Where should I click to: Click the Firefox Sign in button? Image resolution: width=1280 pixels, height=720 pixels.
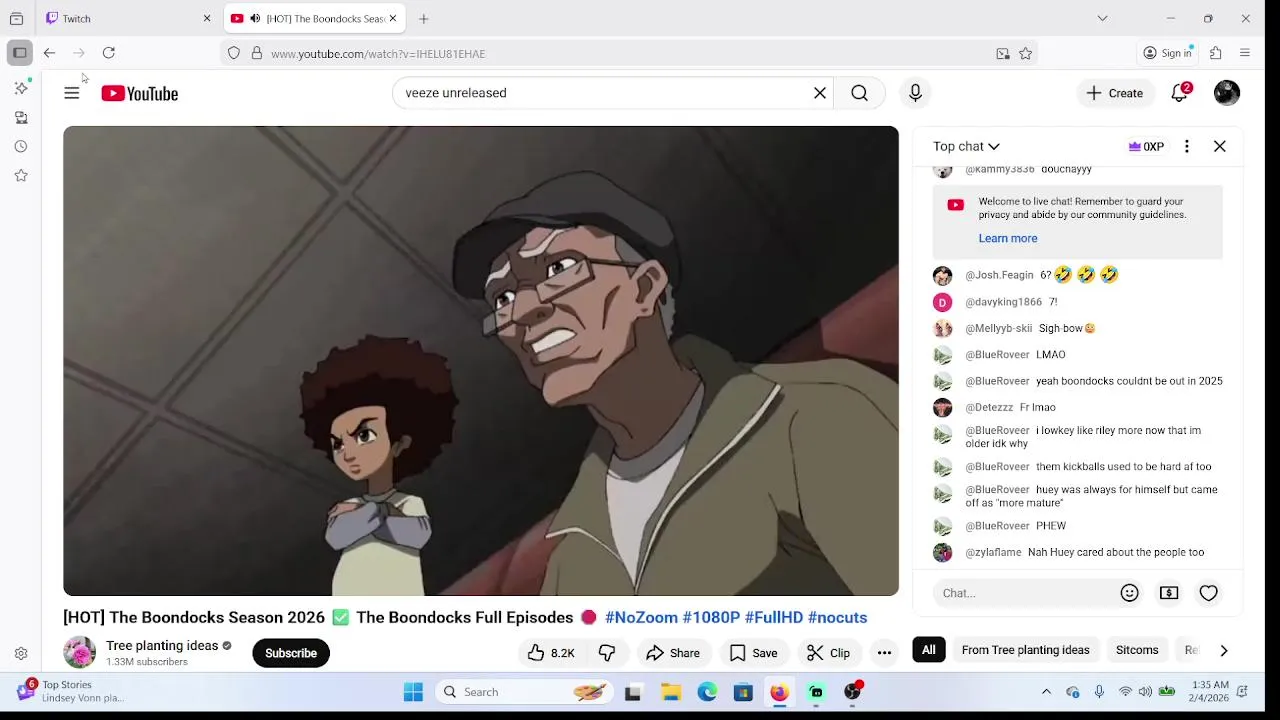click(1167, 53)
